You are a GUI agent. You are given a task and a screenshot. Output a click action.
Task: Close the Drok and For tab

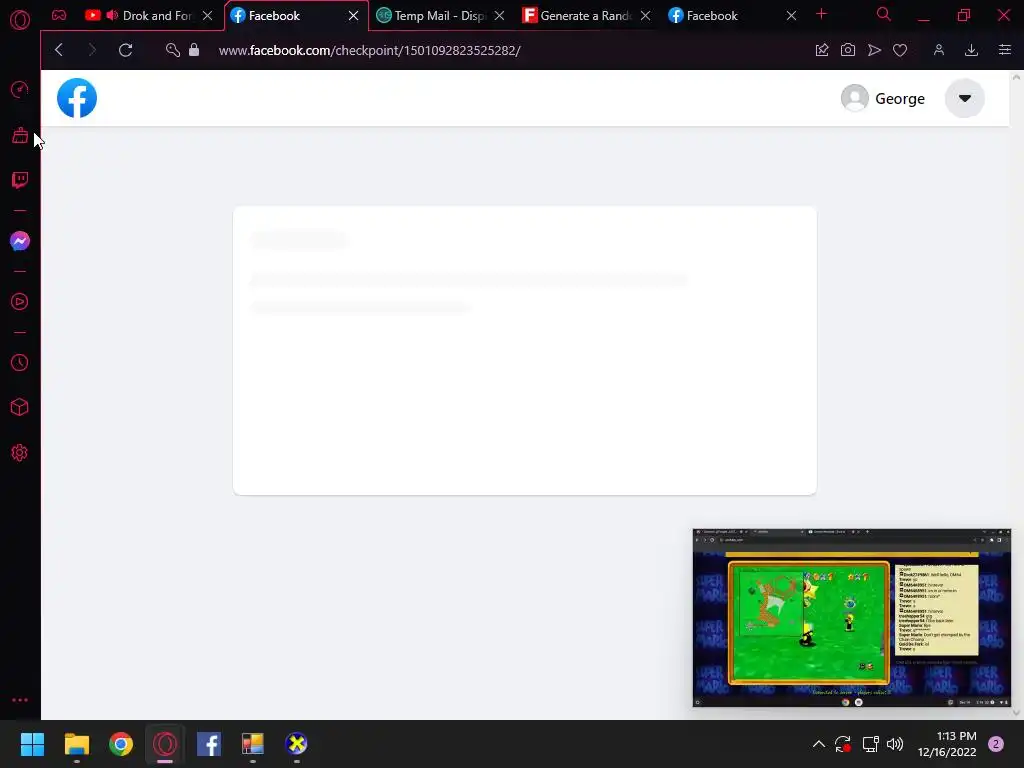pyautogui.click(x=208, y=15)
